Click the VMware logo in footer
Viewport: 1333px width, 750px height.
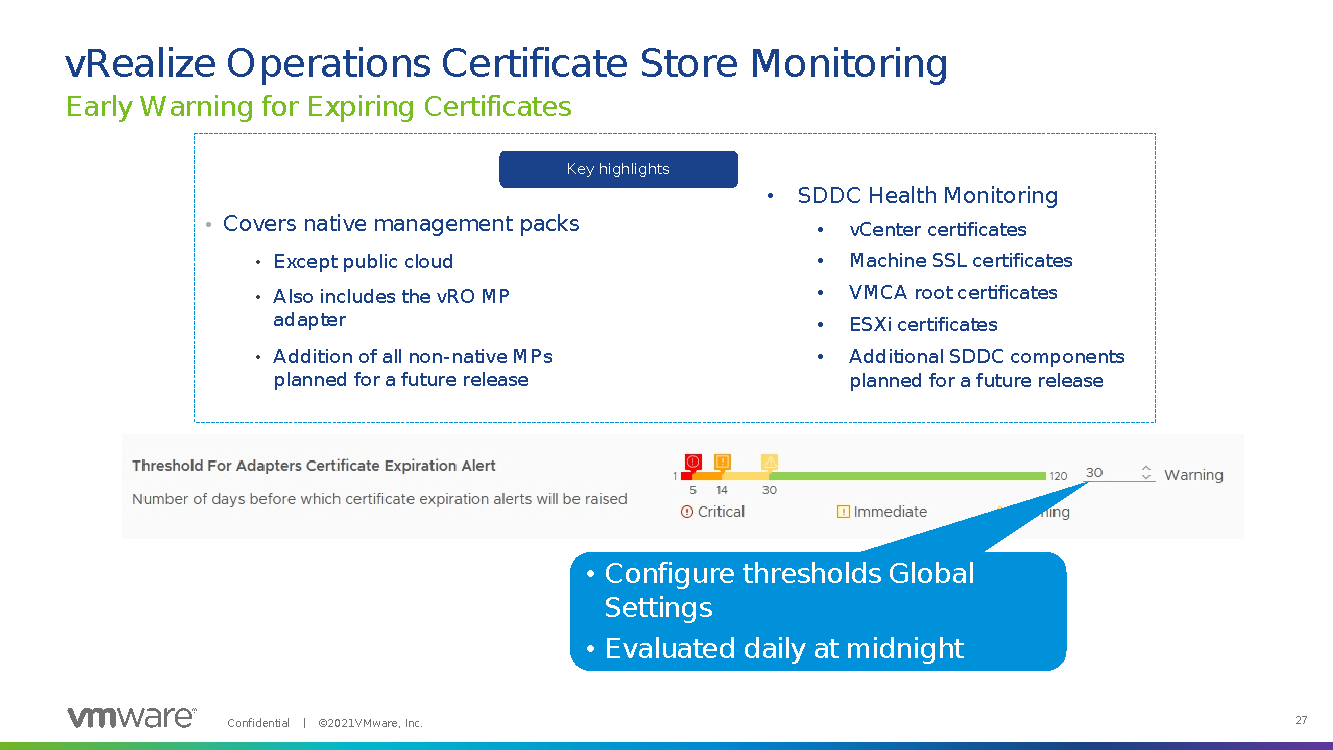click(x=131, y=717)
